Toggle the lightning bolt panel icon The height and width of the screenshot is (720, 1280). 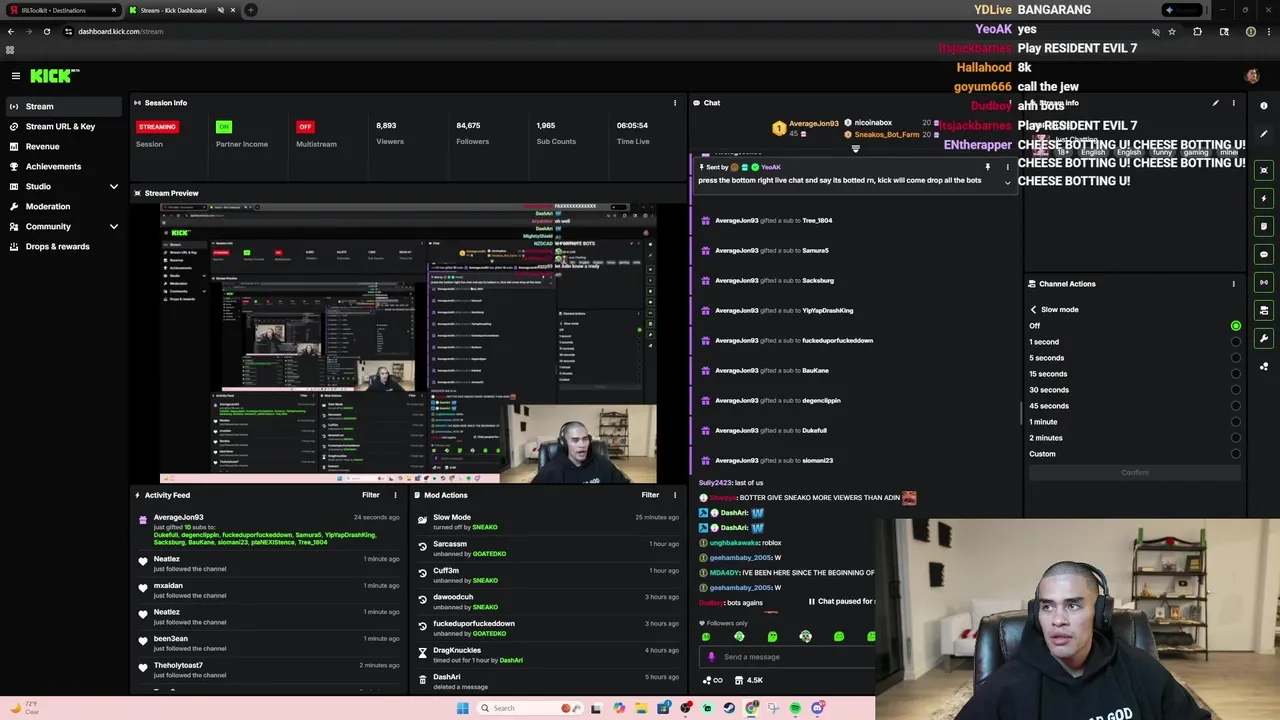(x=1264, y=198)
